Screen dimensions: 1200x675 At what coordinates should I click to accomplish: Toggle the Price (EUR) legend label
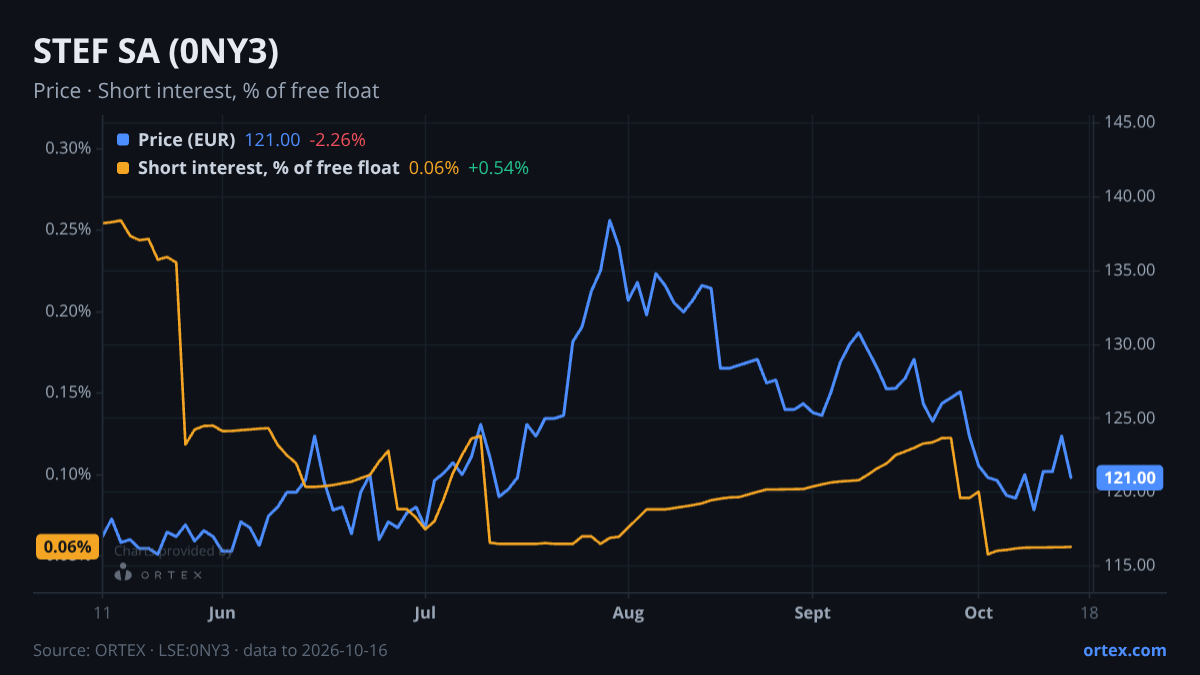[187, 140]
